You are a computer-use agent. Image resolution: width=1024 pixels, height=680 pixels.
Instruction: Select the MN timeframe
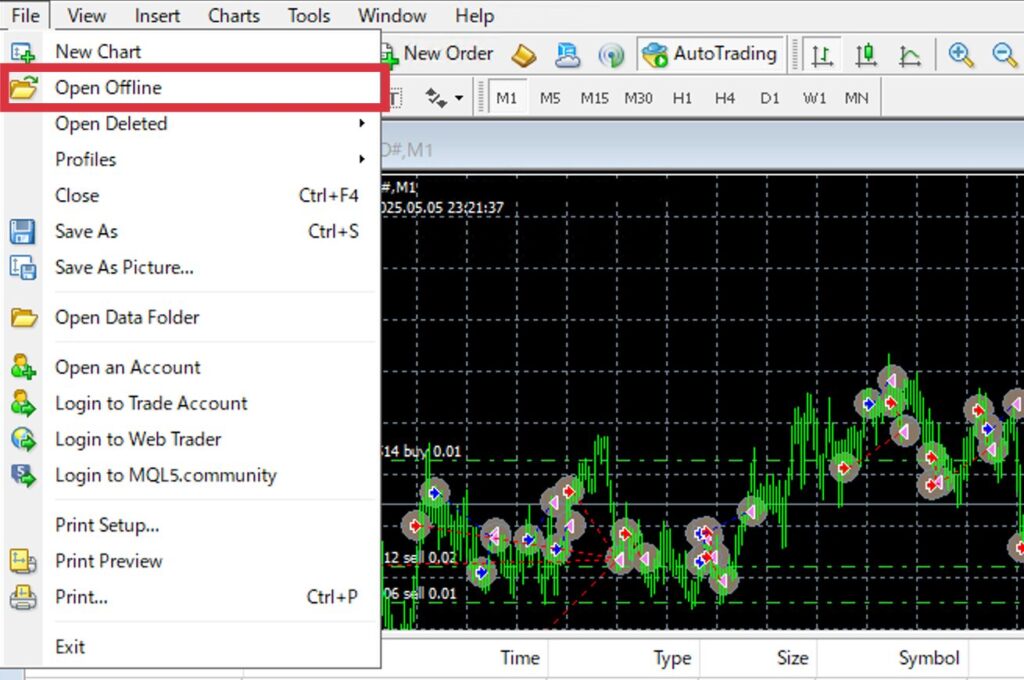pos(856,98)
